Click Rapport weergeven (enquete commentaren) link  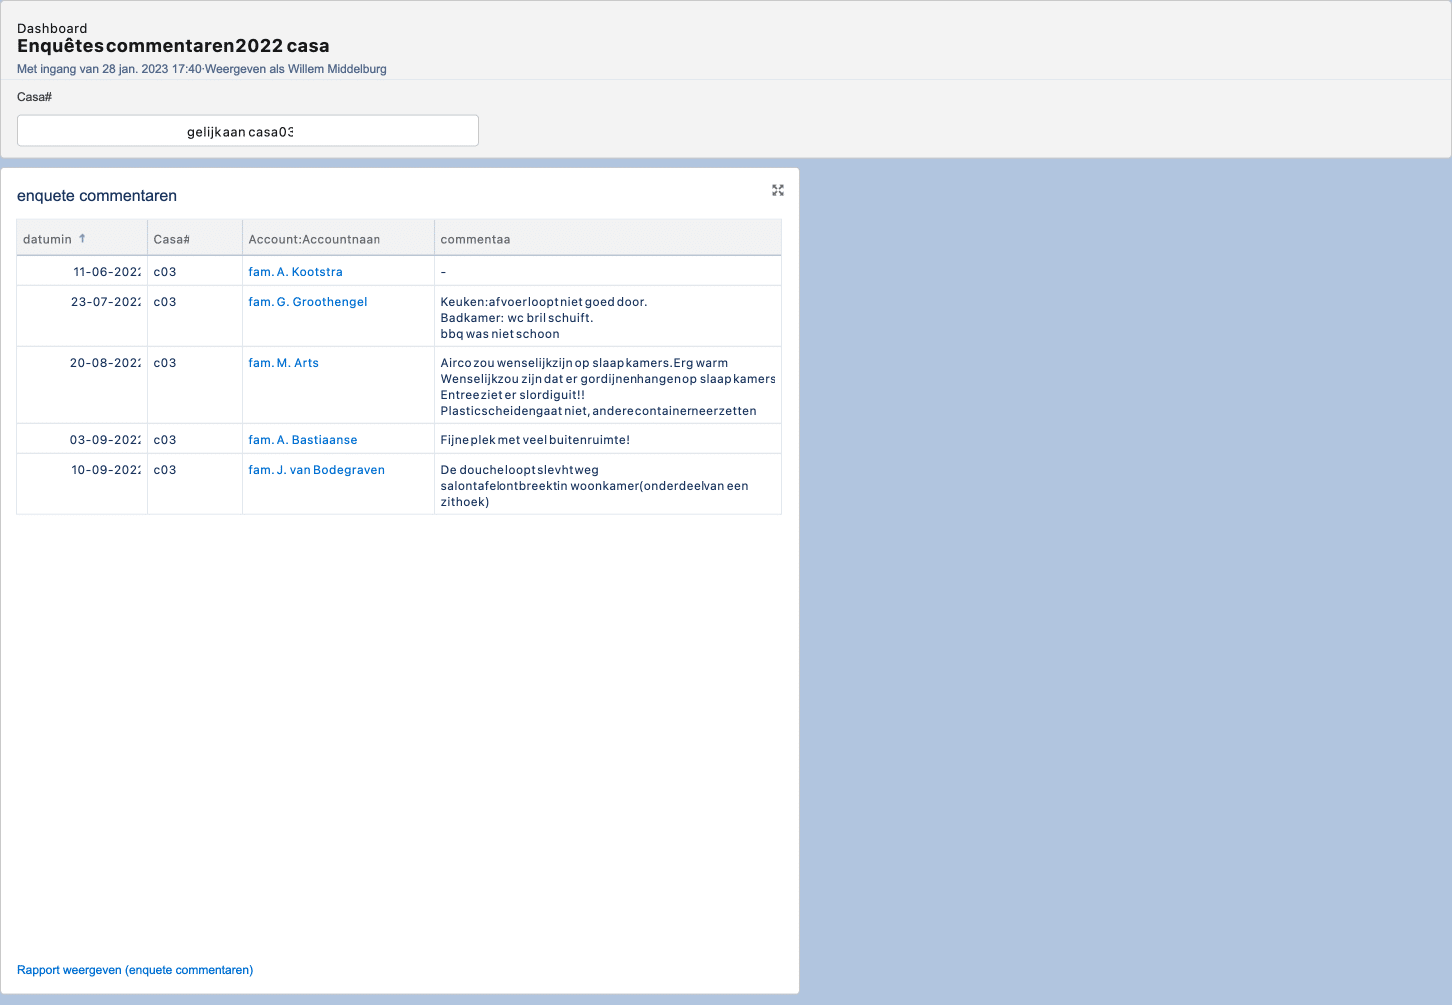(135, 970)
